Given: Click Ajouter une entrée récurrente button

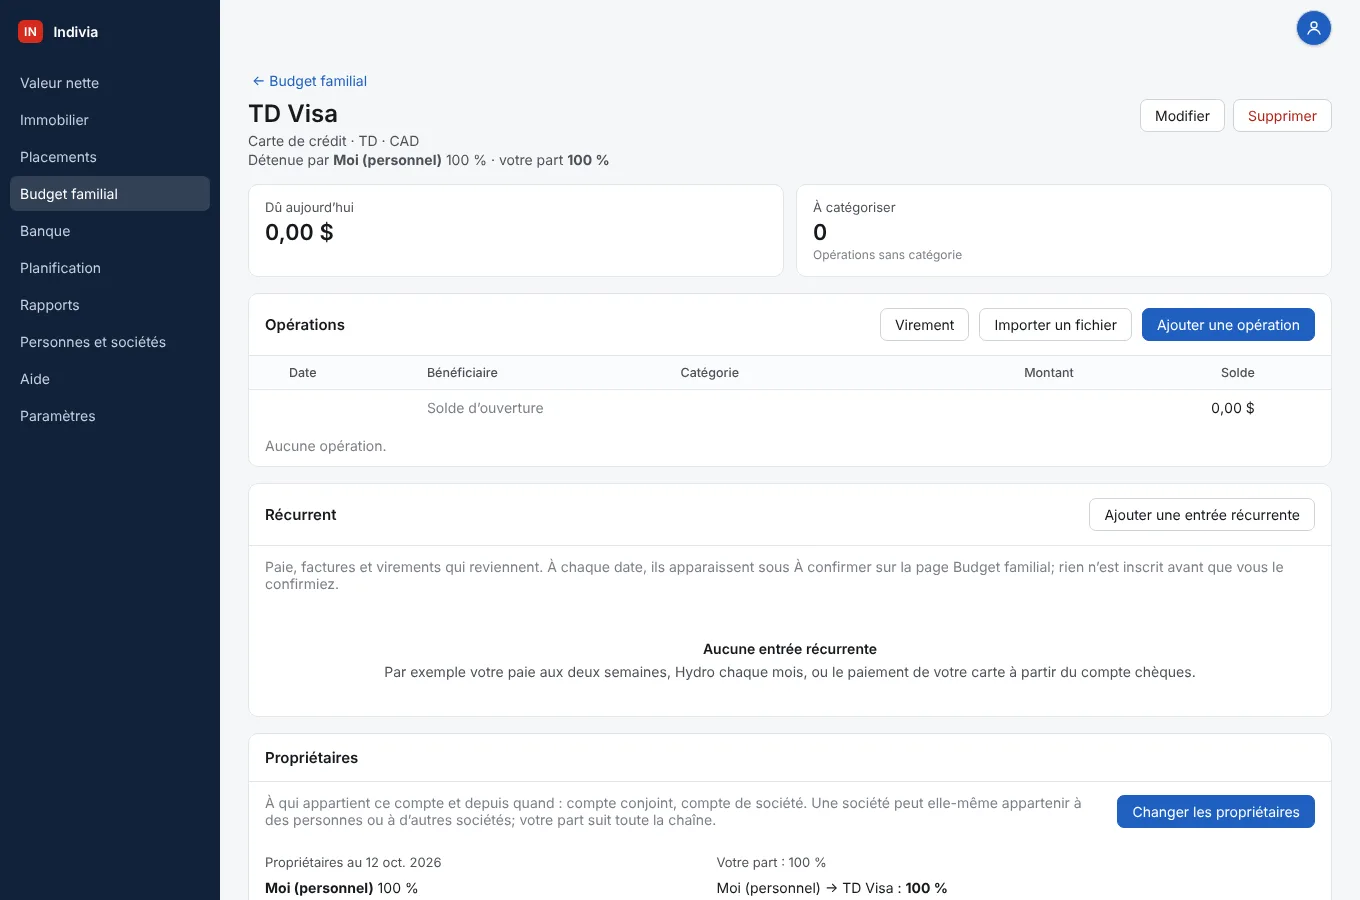Looking at the screenshot, I should pyautogui.click(x=1202, y=515).
